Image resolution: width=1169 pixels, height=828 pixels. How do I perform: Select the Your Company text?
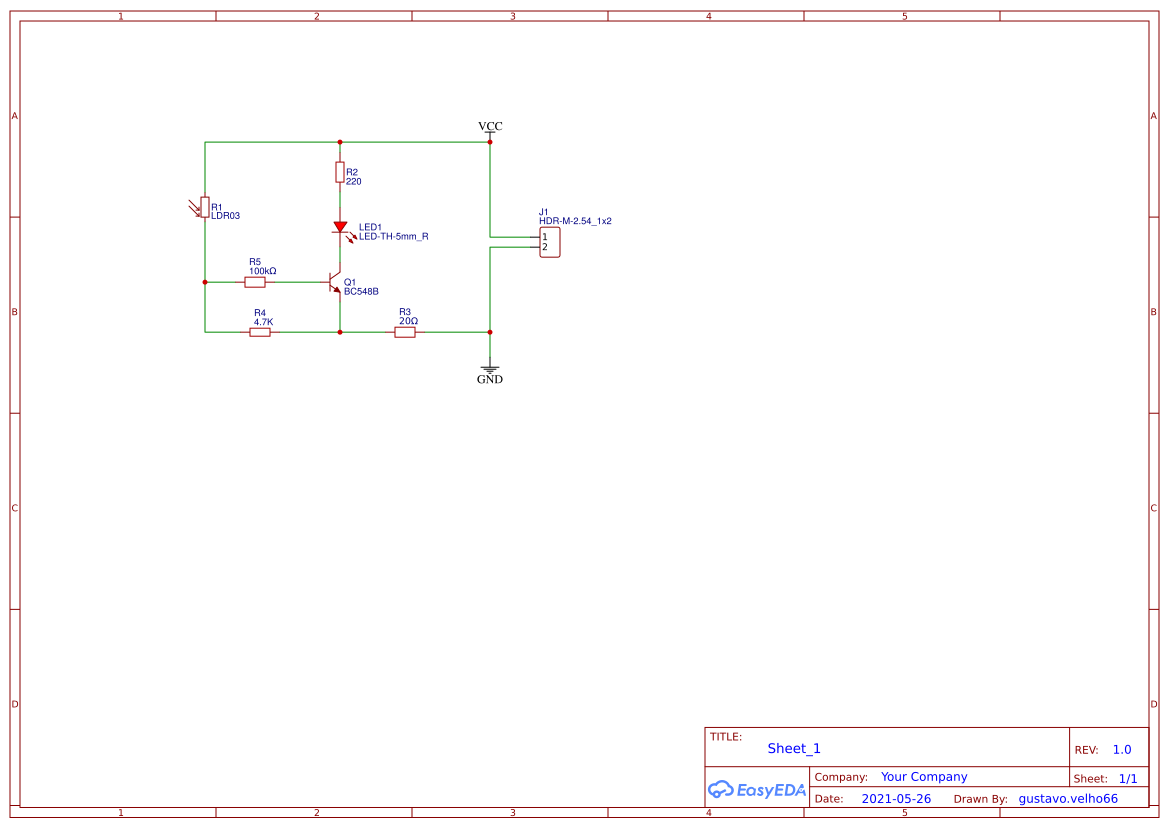click(x=923, y=776)
